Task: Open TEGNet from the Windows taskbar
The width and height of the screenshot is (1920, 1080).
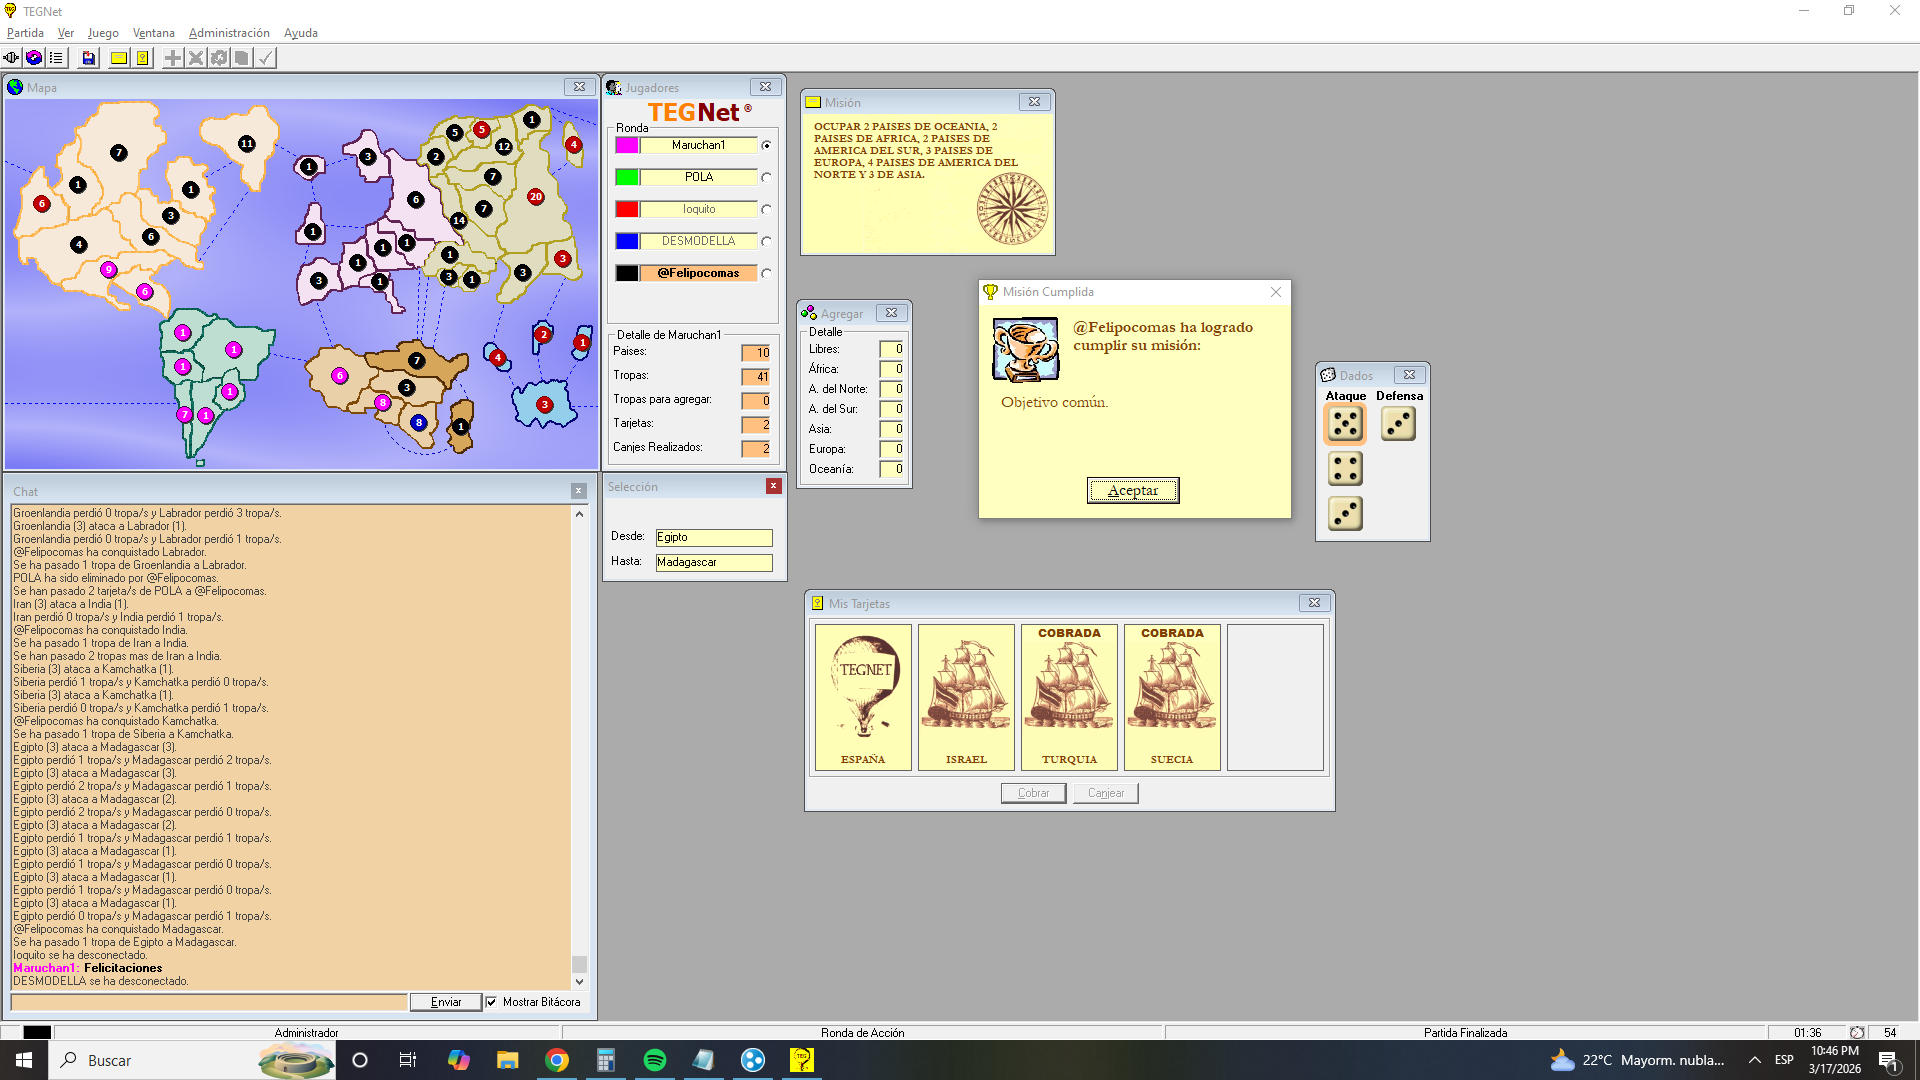Action: point(802,1060)
